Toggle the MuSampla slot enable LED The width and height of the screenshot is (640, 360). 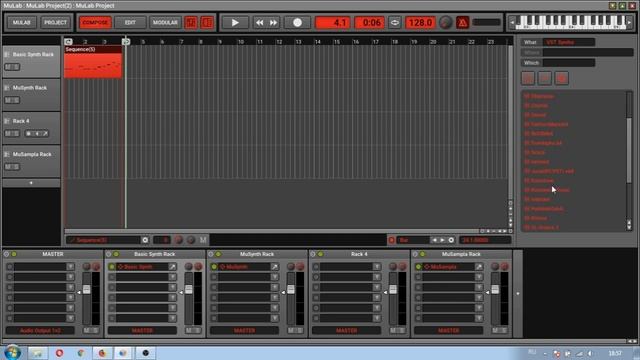click(418, 267)
